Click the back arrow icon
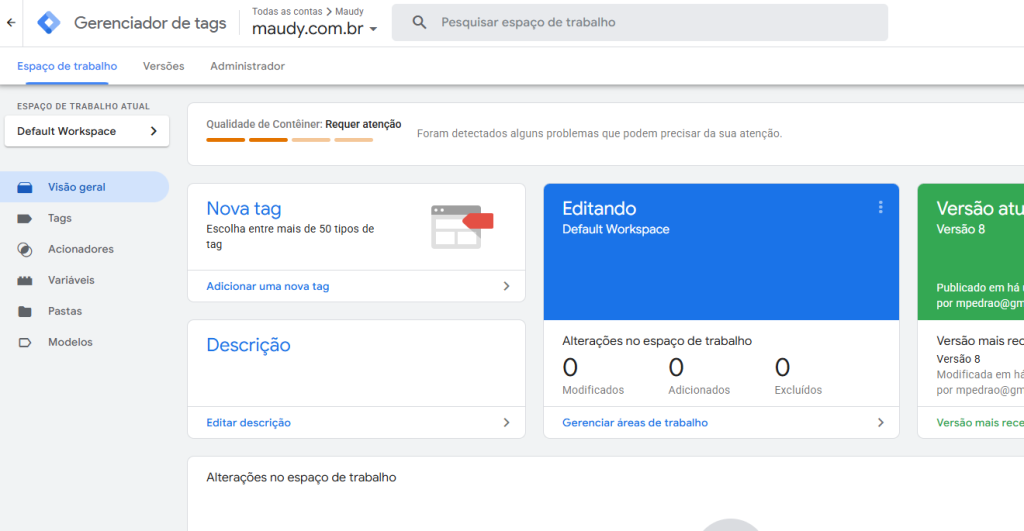 [x=11, y=22]
